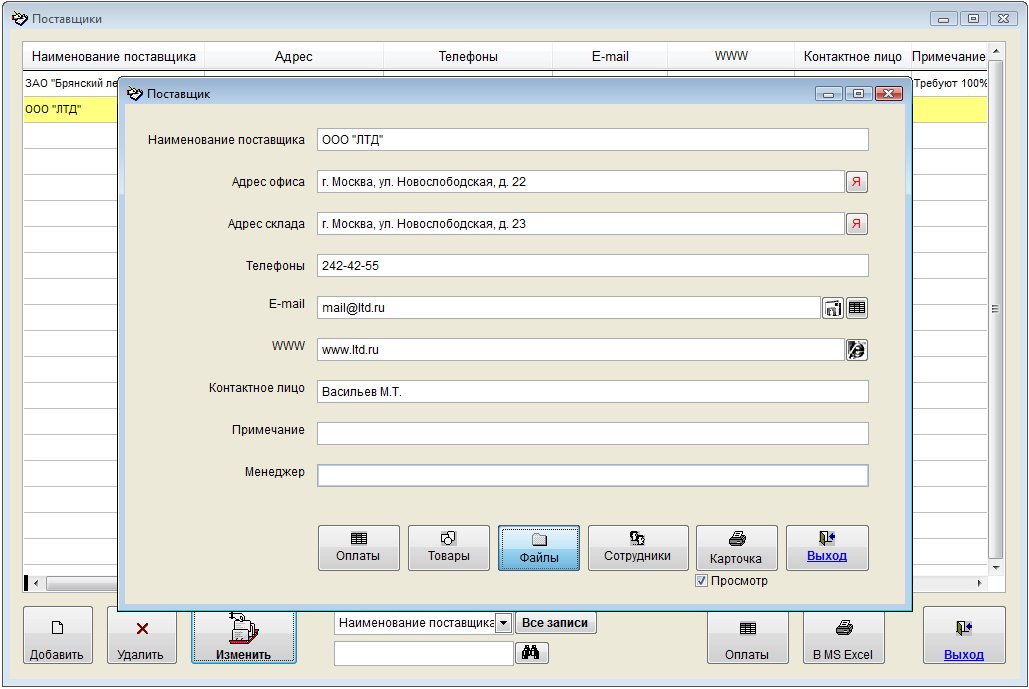Viewport: 1029px width, 689px height.
Task: Click the E-mail column header
Action: tap(610, 57)
